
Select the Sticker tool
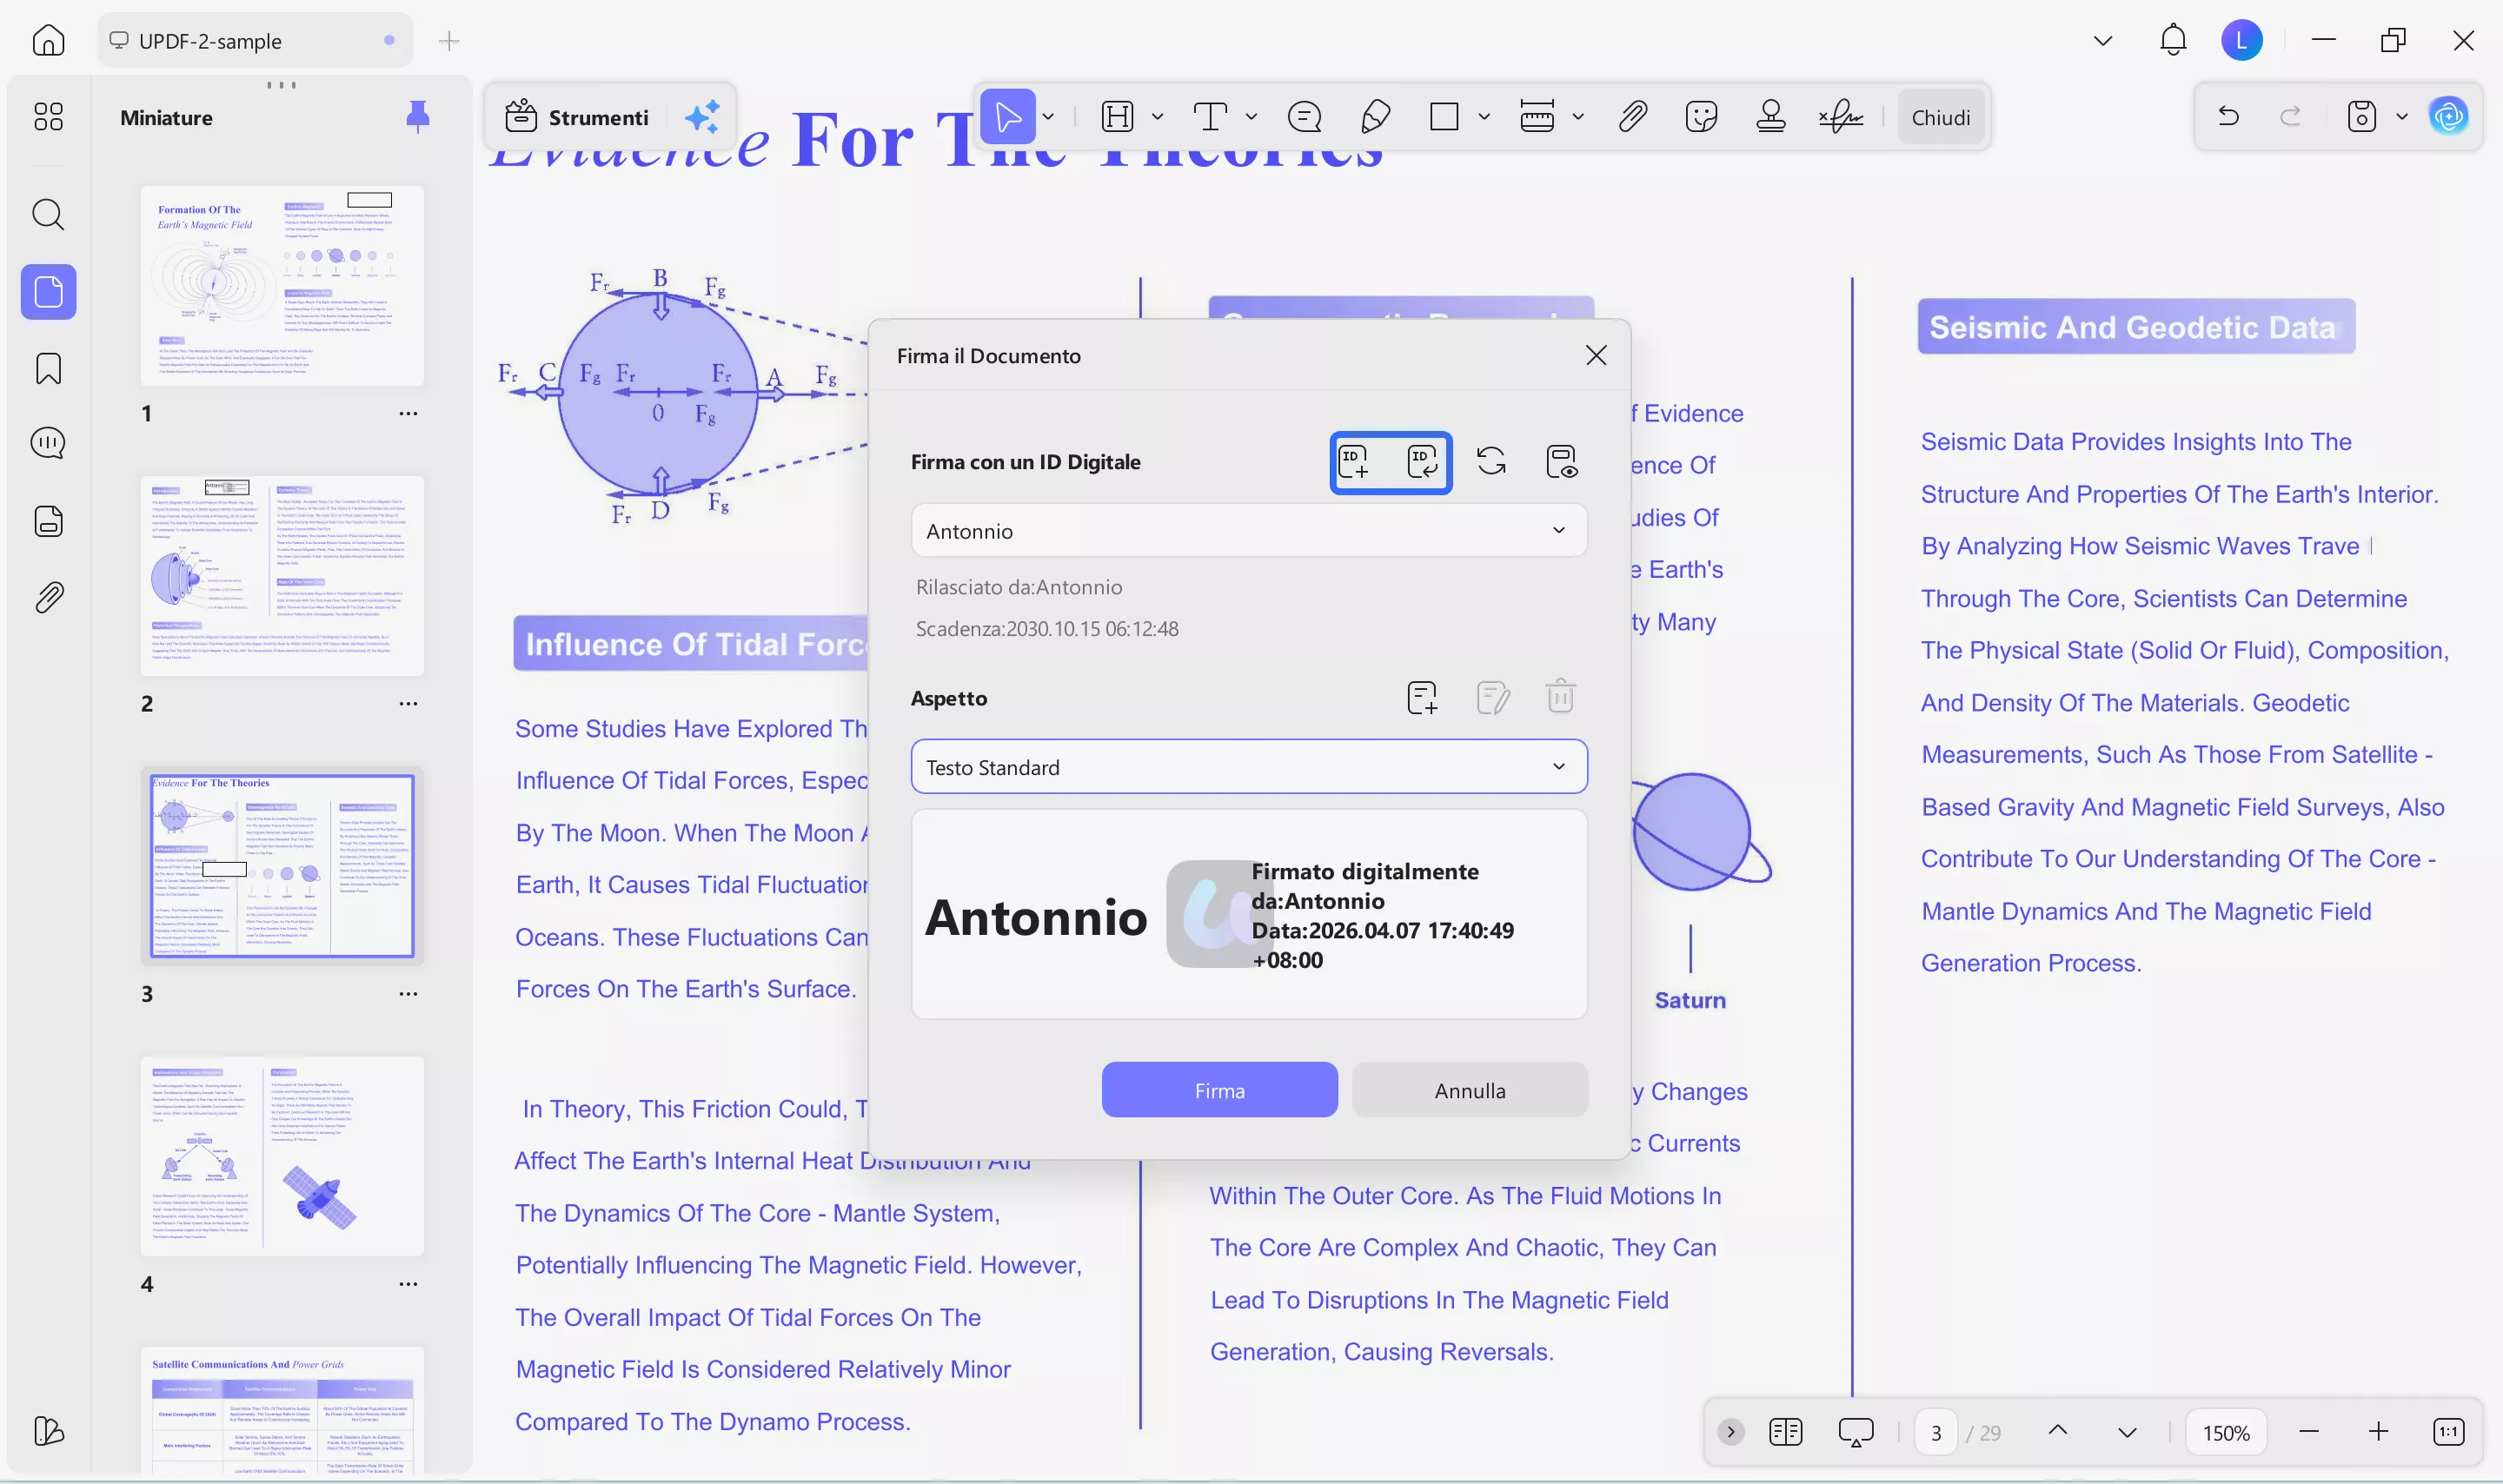tap(1700, 116)
